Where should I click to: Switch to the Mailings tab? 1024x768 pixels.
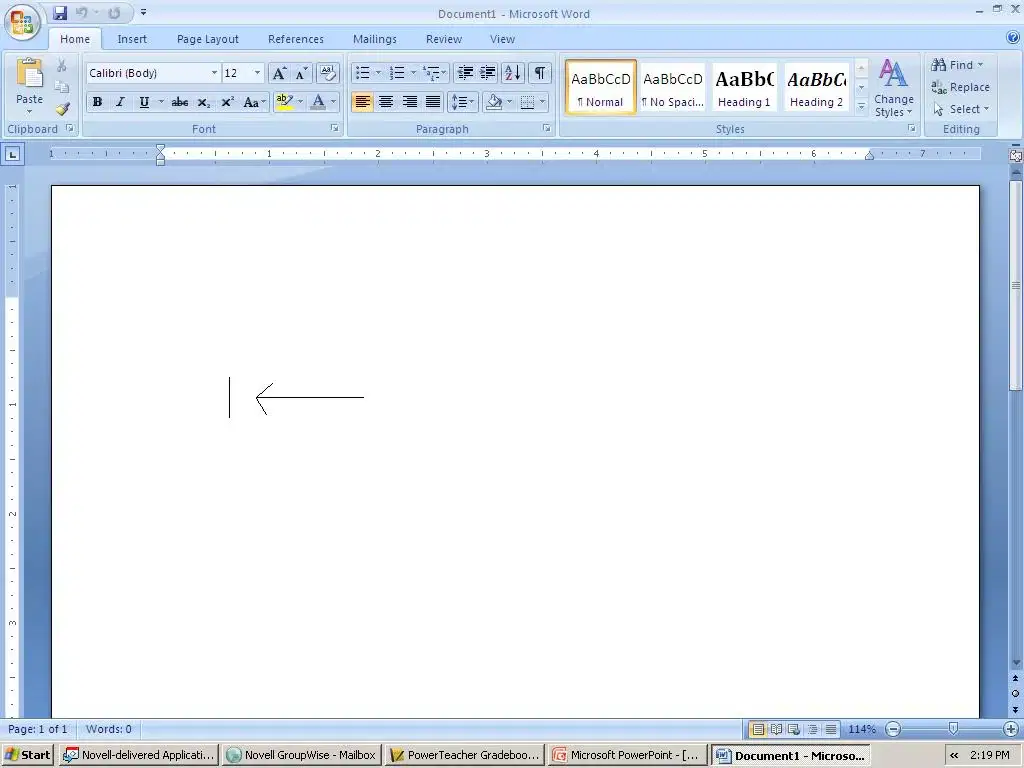pyautogui.click(x=375, y=39)
